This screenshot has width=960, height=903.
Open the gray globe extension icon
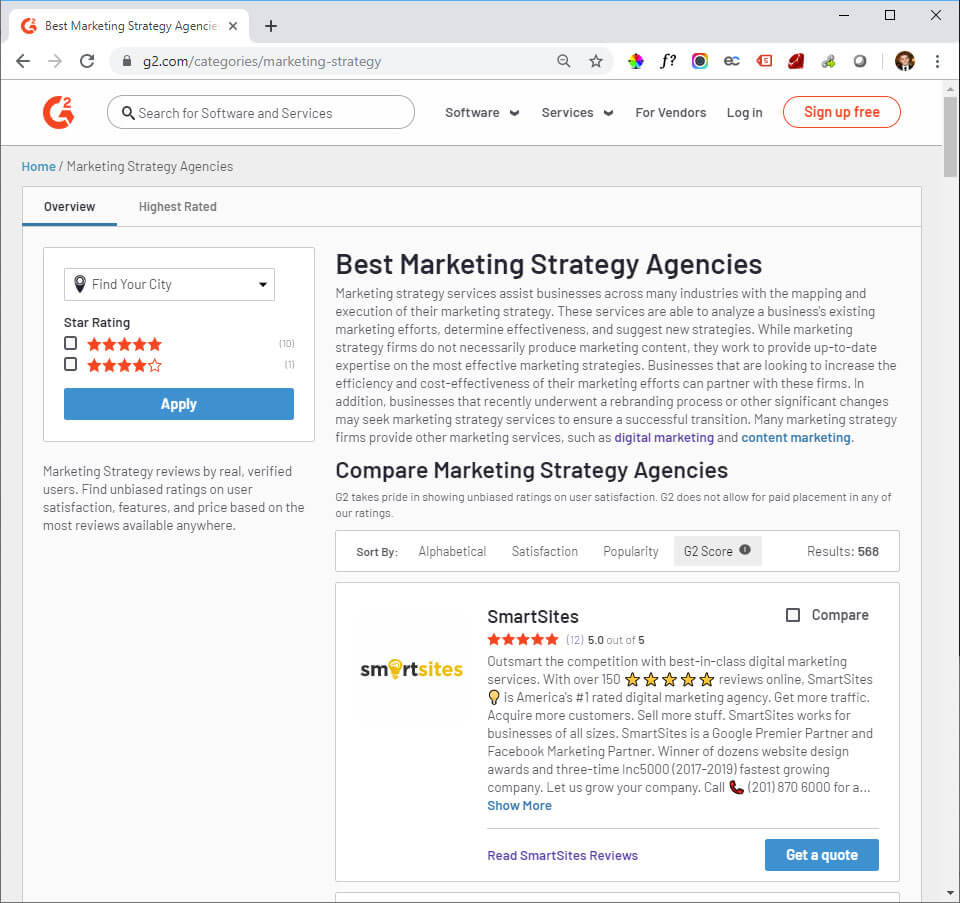coord(860,61)
